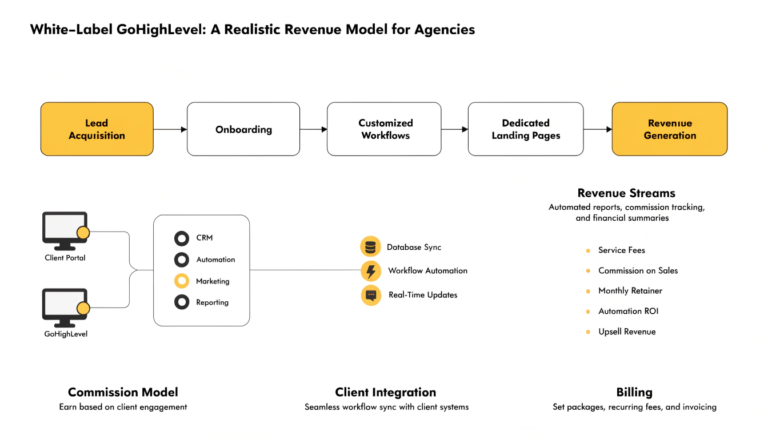Screen dimensions: 768x439
Task: Click 'Earn based on client engagement' text
Action: (123, 407)
